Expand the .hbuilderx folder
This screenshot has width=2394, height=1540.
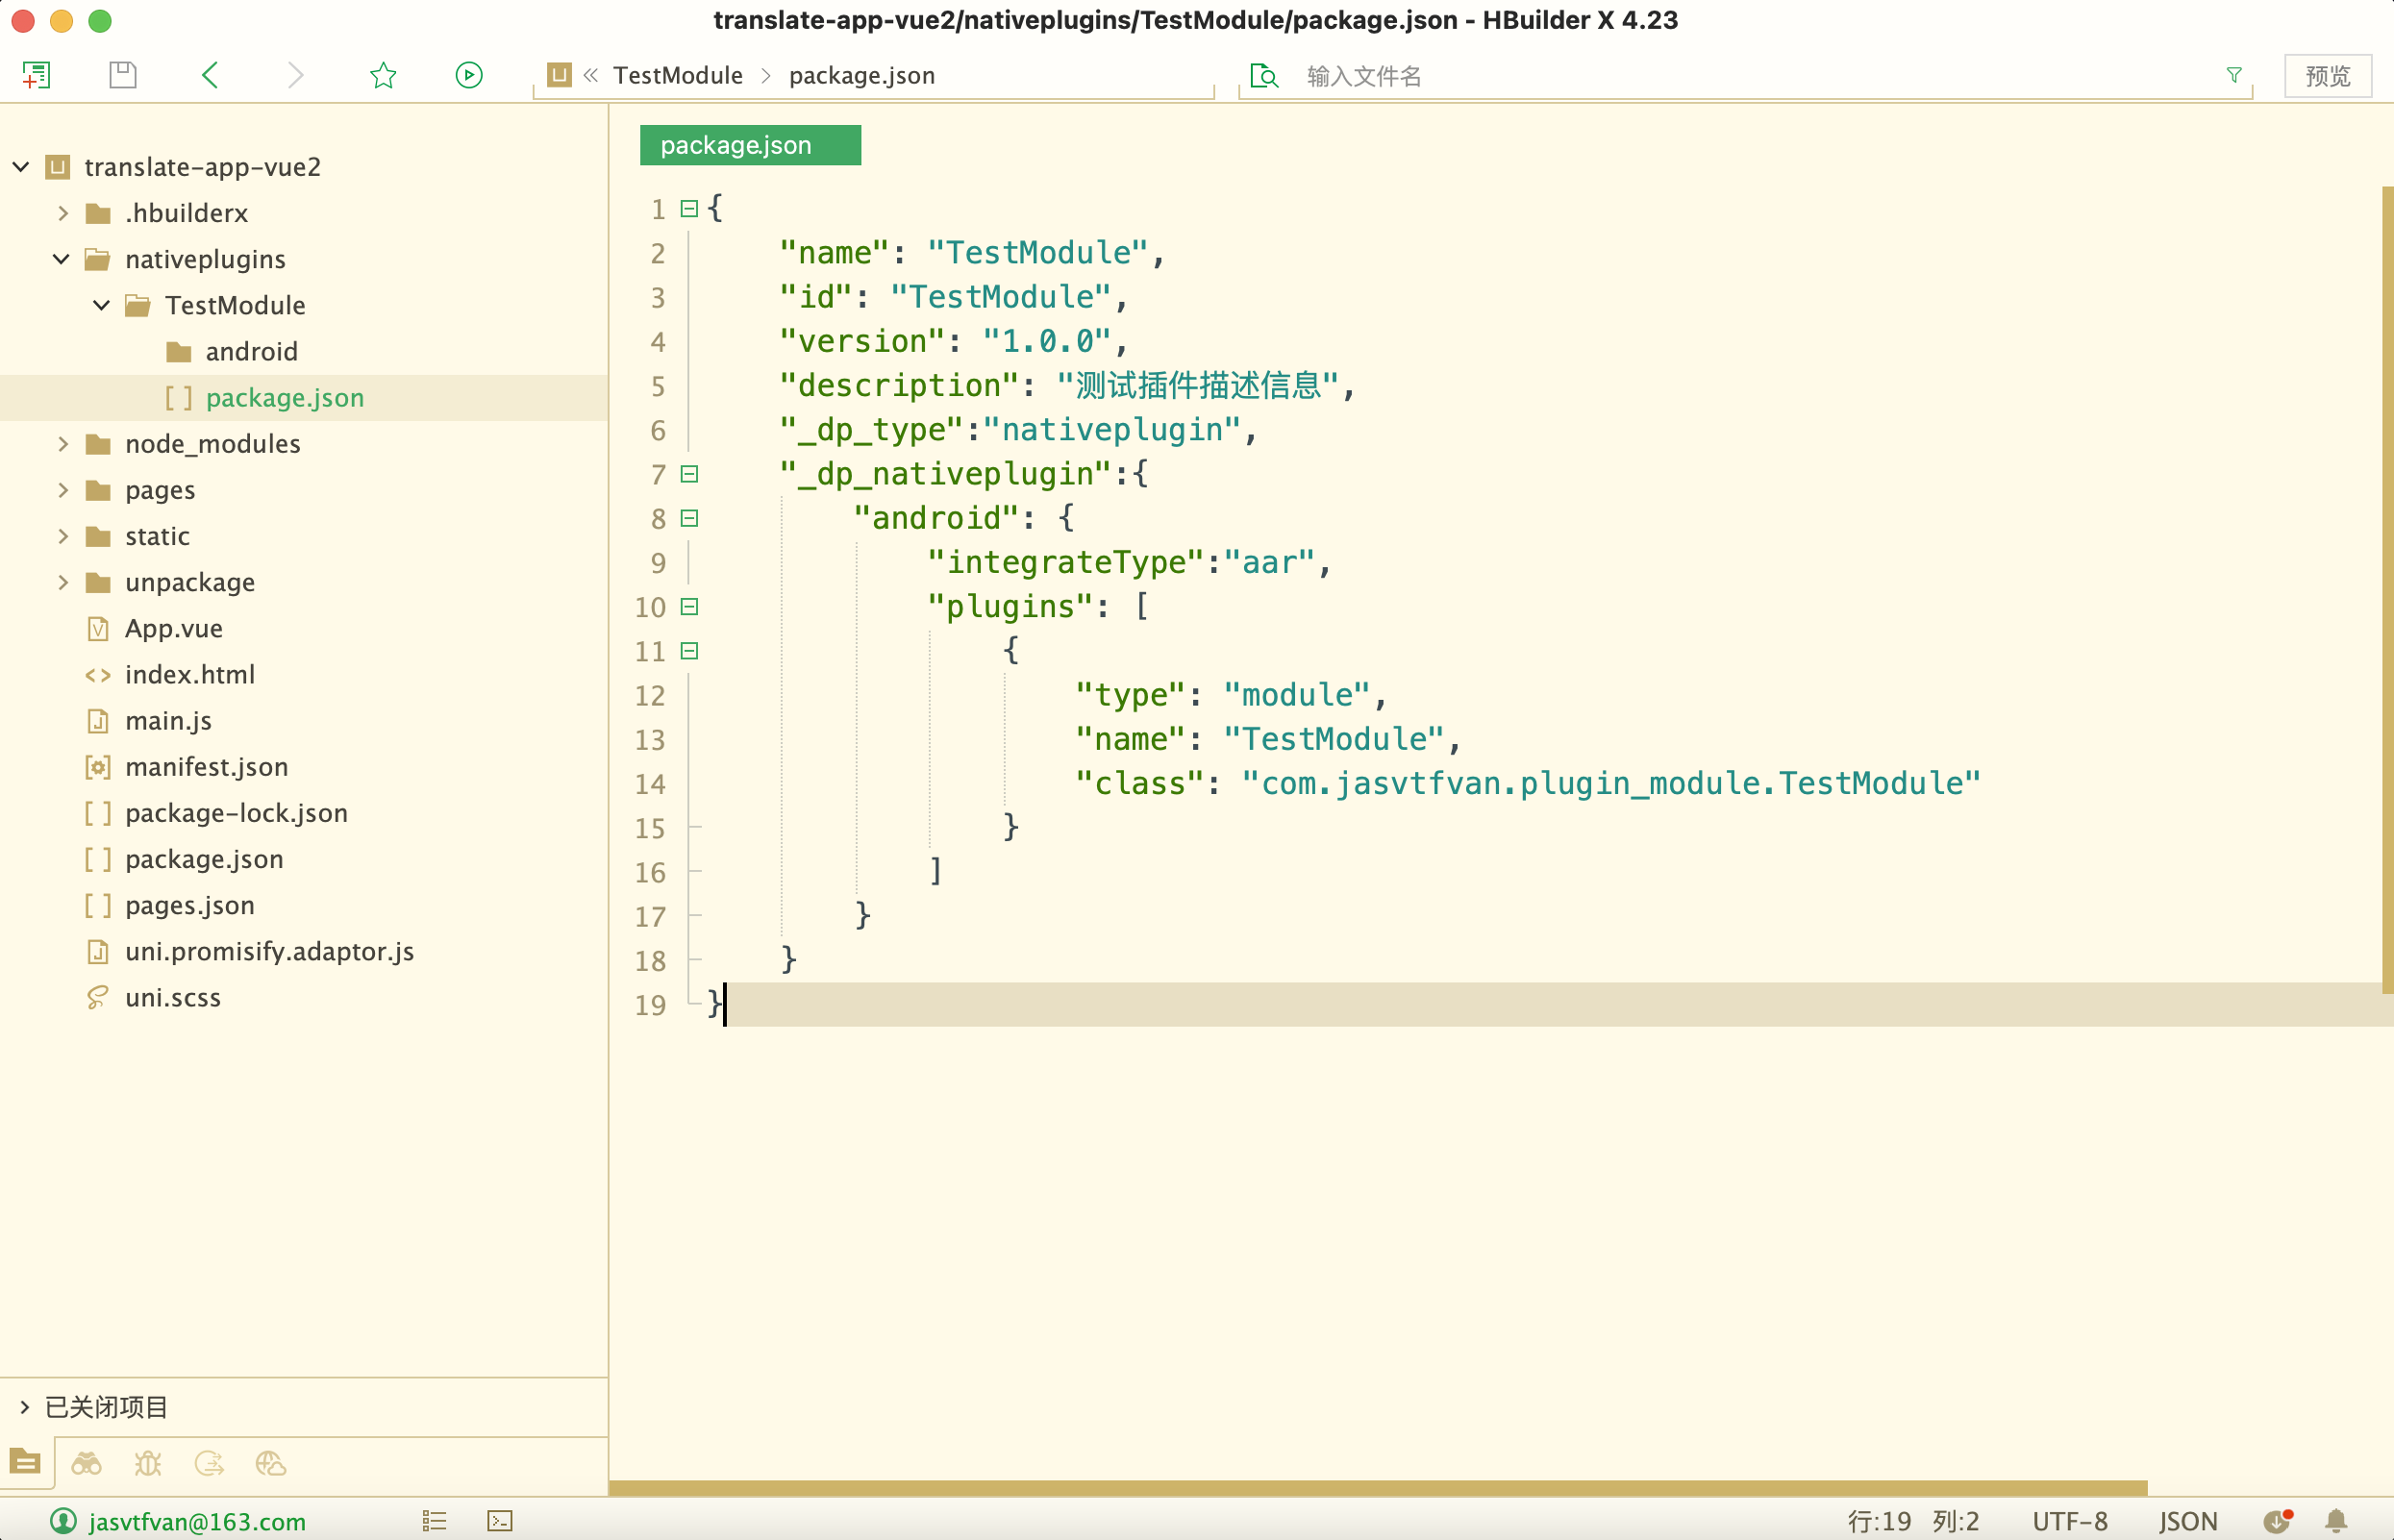point(62,212)
